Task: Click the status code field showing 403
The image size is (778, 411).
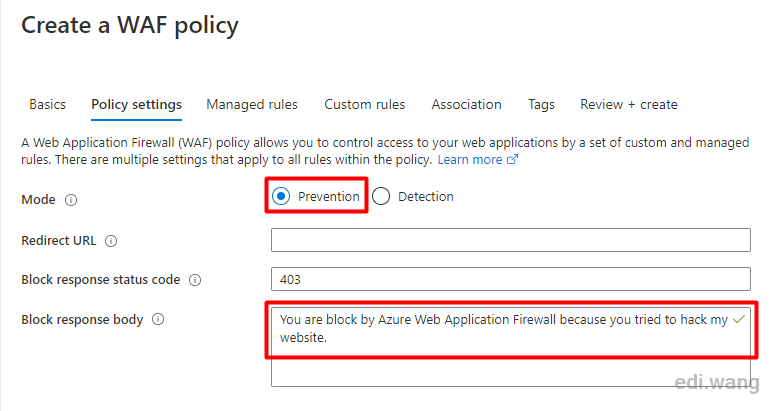Action: pyautogui.click(x=511, y=279)
